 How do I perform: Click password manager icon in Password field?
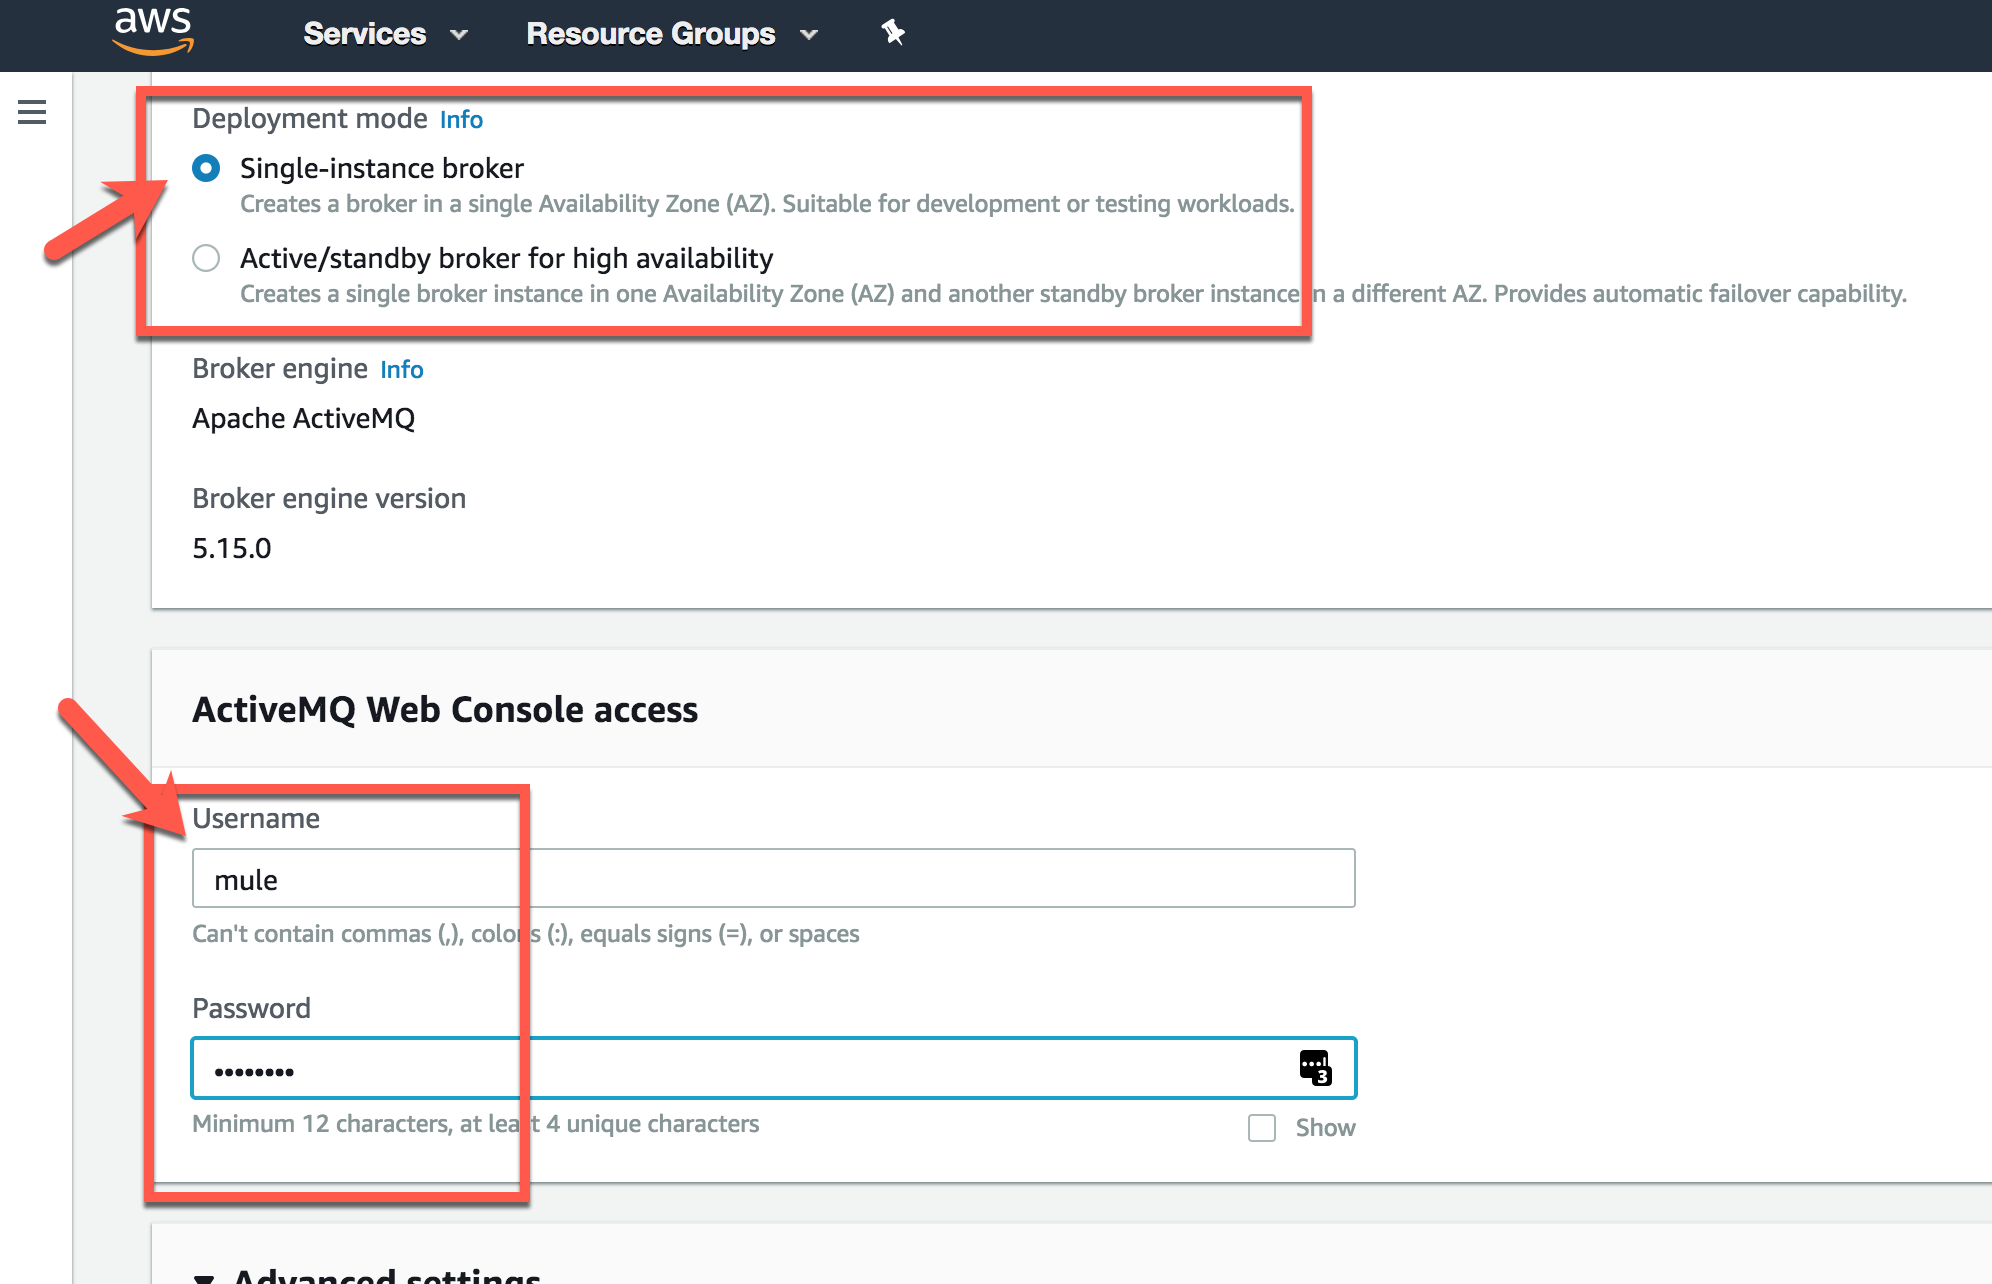[1315, 1068]
